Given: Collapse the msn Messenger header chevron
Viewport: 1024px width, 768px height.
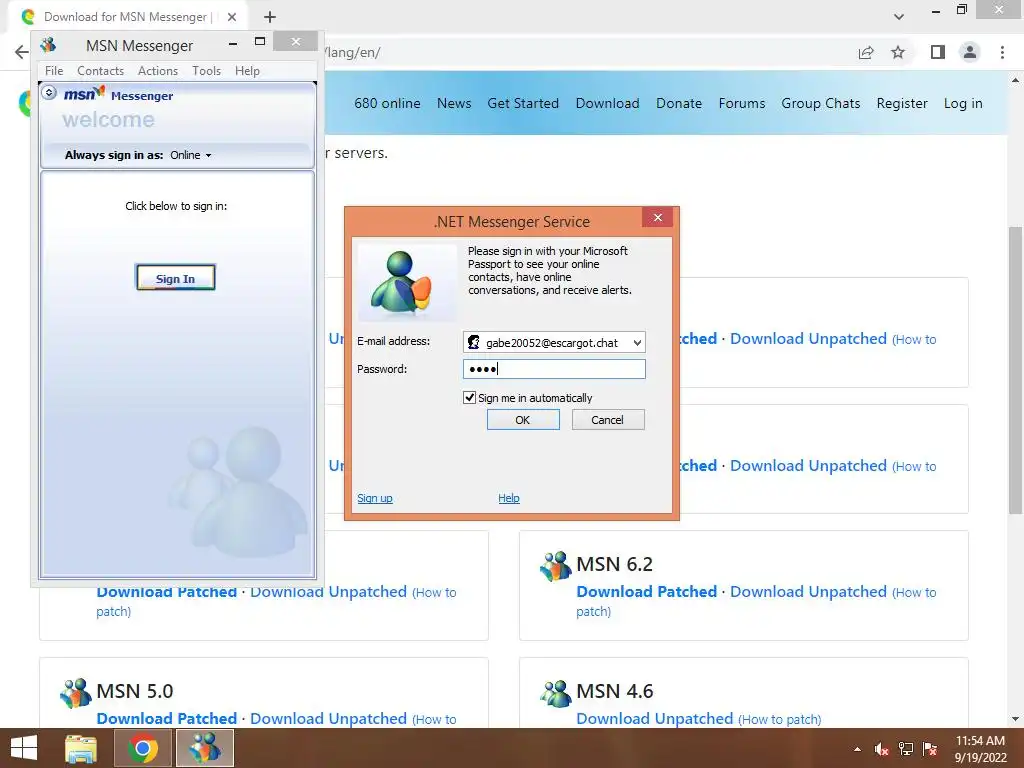Looking at the screenshot, I should click(49, 93).
